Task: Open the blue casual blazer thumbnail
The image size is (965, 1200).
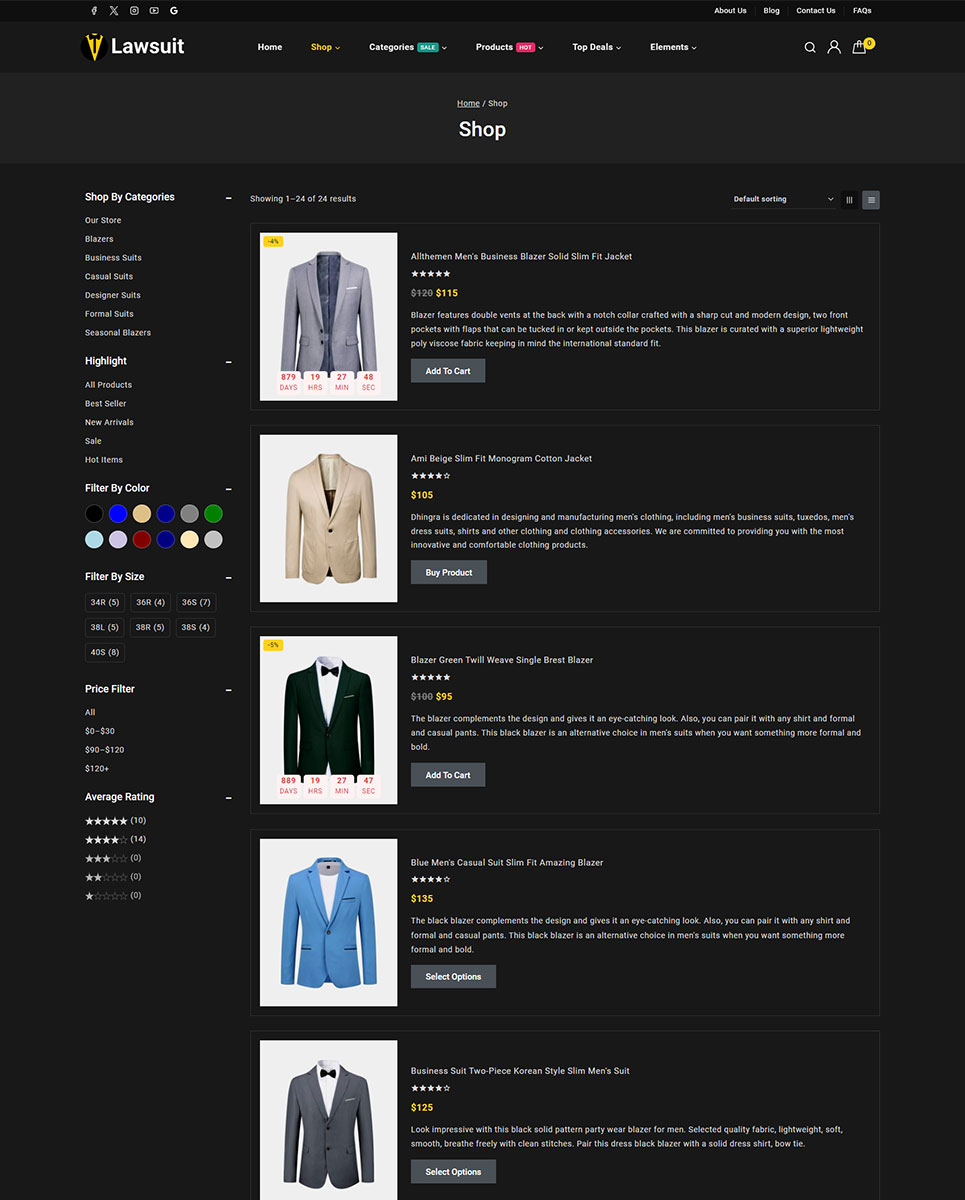Action: (x=328, y=922)
